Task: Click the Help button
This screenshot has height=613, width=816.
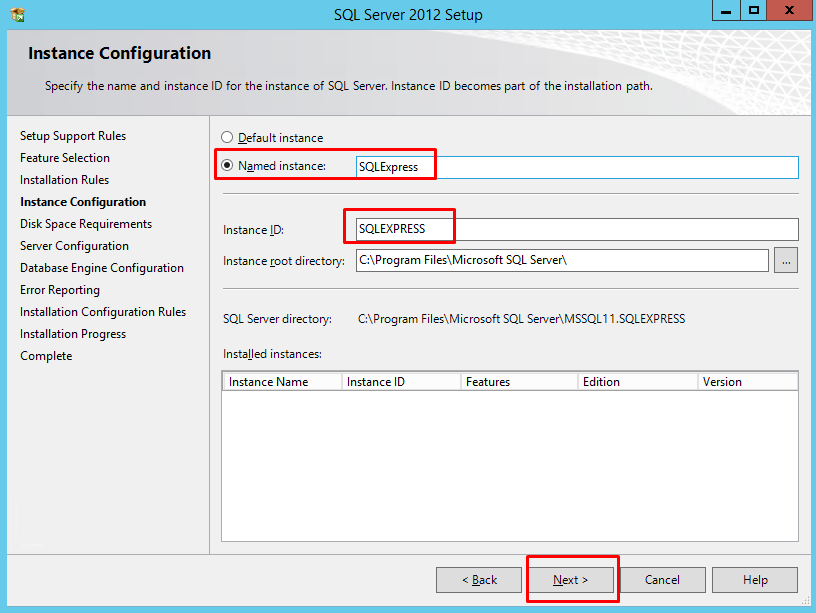Action: [755, 580]
